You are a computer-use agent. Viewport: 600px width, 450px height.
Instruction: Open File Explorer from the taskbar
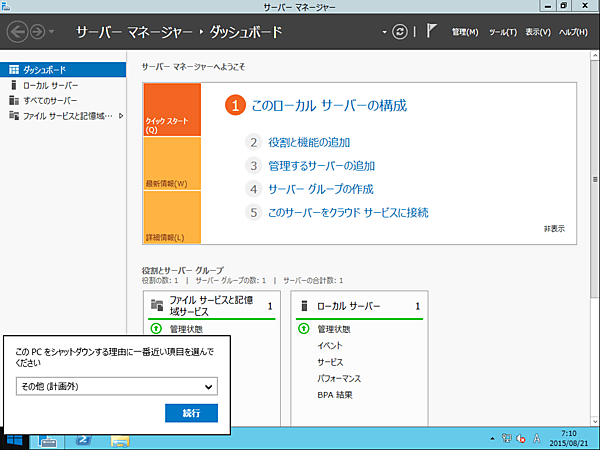click(119, 440)
